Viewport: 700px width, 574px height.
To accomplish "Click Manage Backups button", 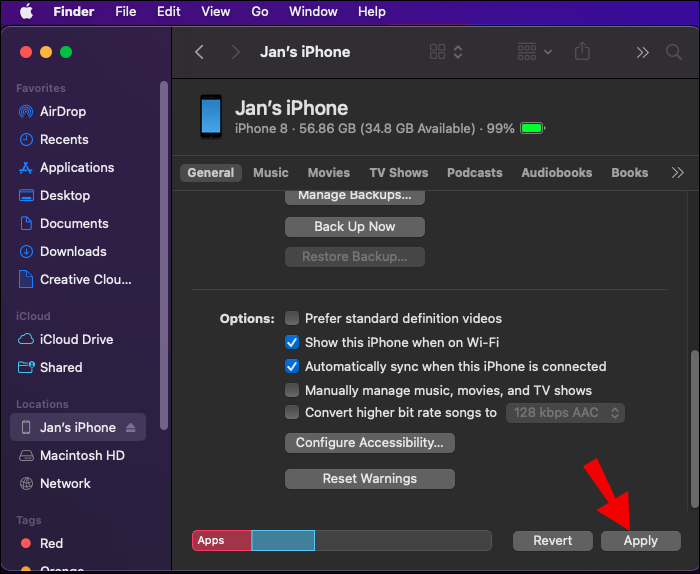I will click(x=355, y=197).
